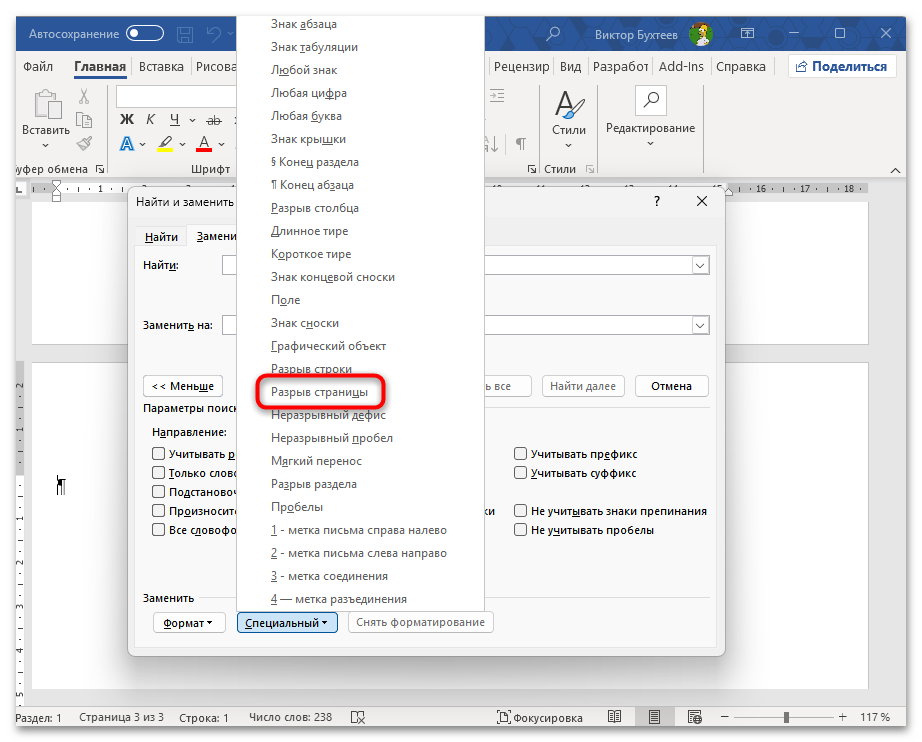Open the Заменить на dropdown arrow
This screenshot has height=742, width=922.
coord(700,325)
